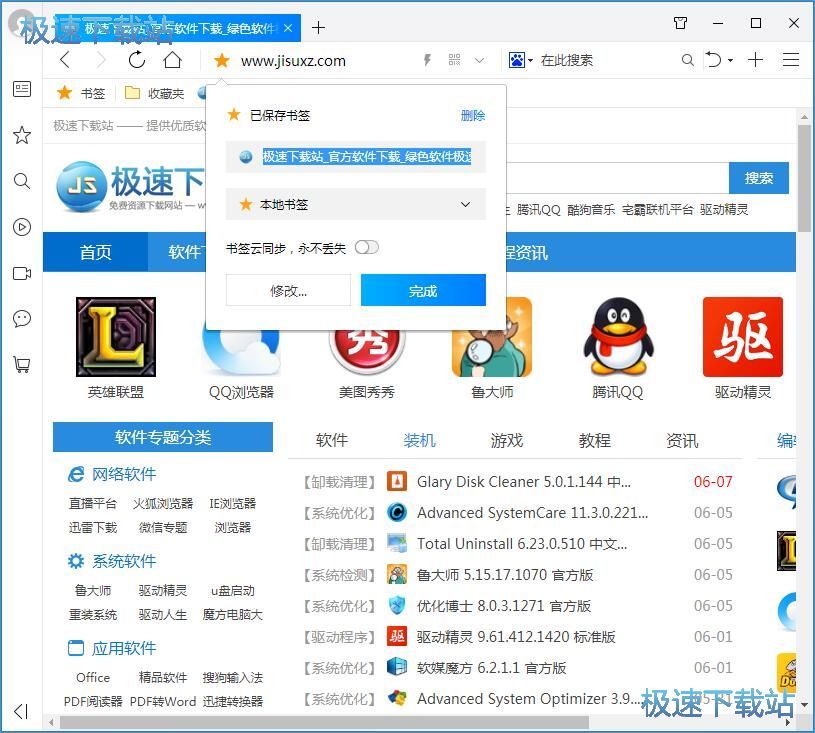Click the 修改... button
This screenshot has width=815, height=733.
pyautogui.click(x=288, y=291)
